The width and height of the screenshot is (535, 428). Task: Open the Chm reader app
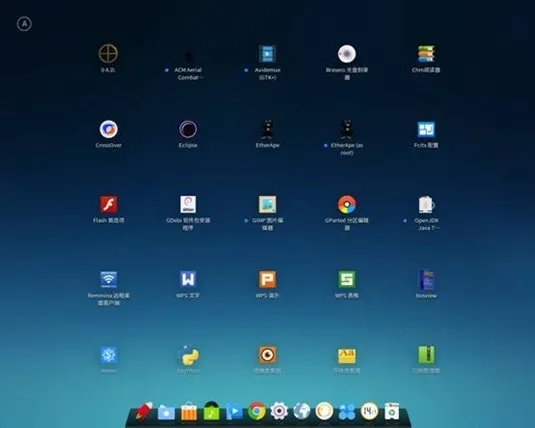[426, 54]
